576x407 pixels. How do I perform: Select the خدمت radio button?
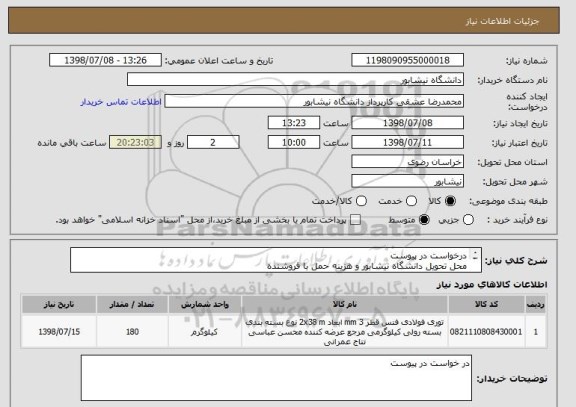[411, 201]
